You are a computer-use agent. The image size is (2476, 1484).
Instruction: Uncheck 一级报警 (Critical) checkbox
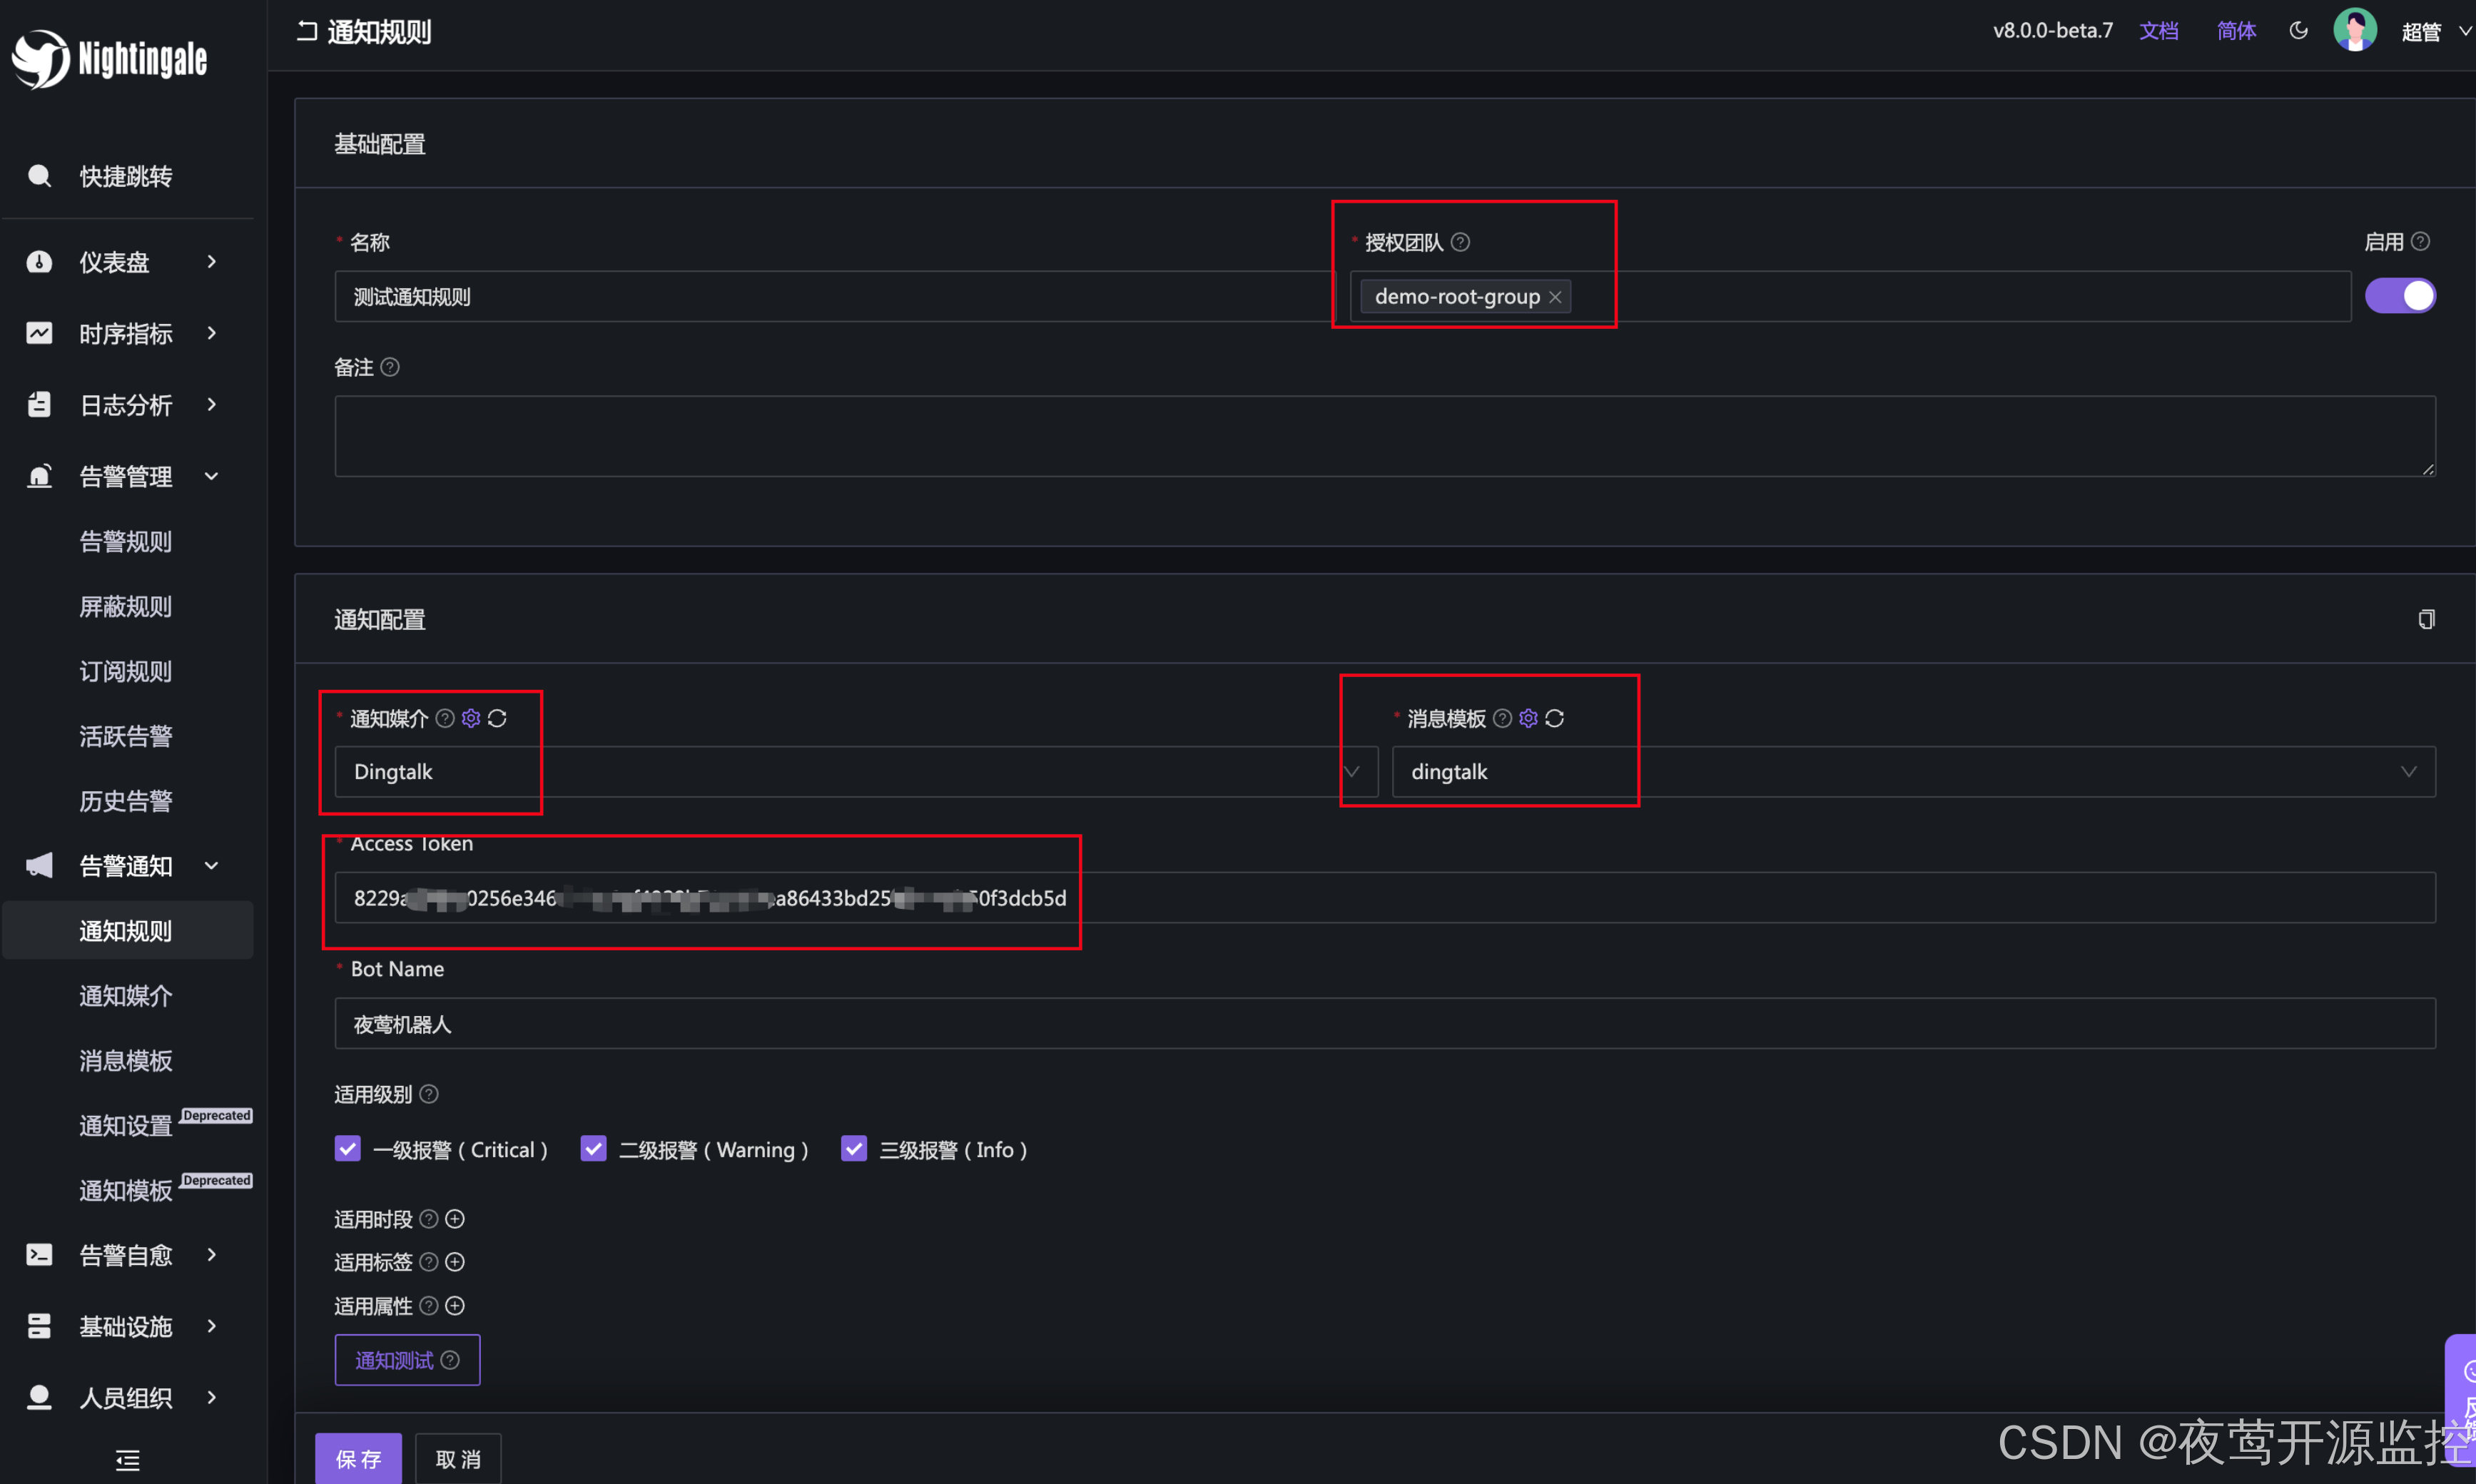(347, 1149)
